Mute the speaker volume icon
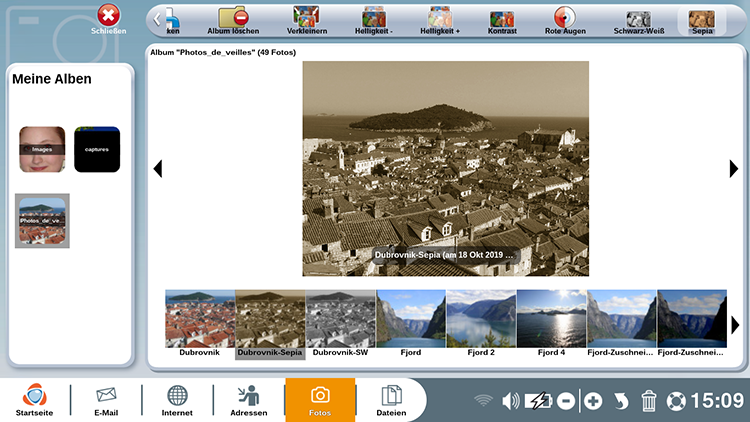This screenshot has width=750, height=422. pos(510,401)
